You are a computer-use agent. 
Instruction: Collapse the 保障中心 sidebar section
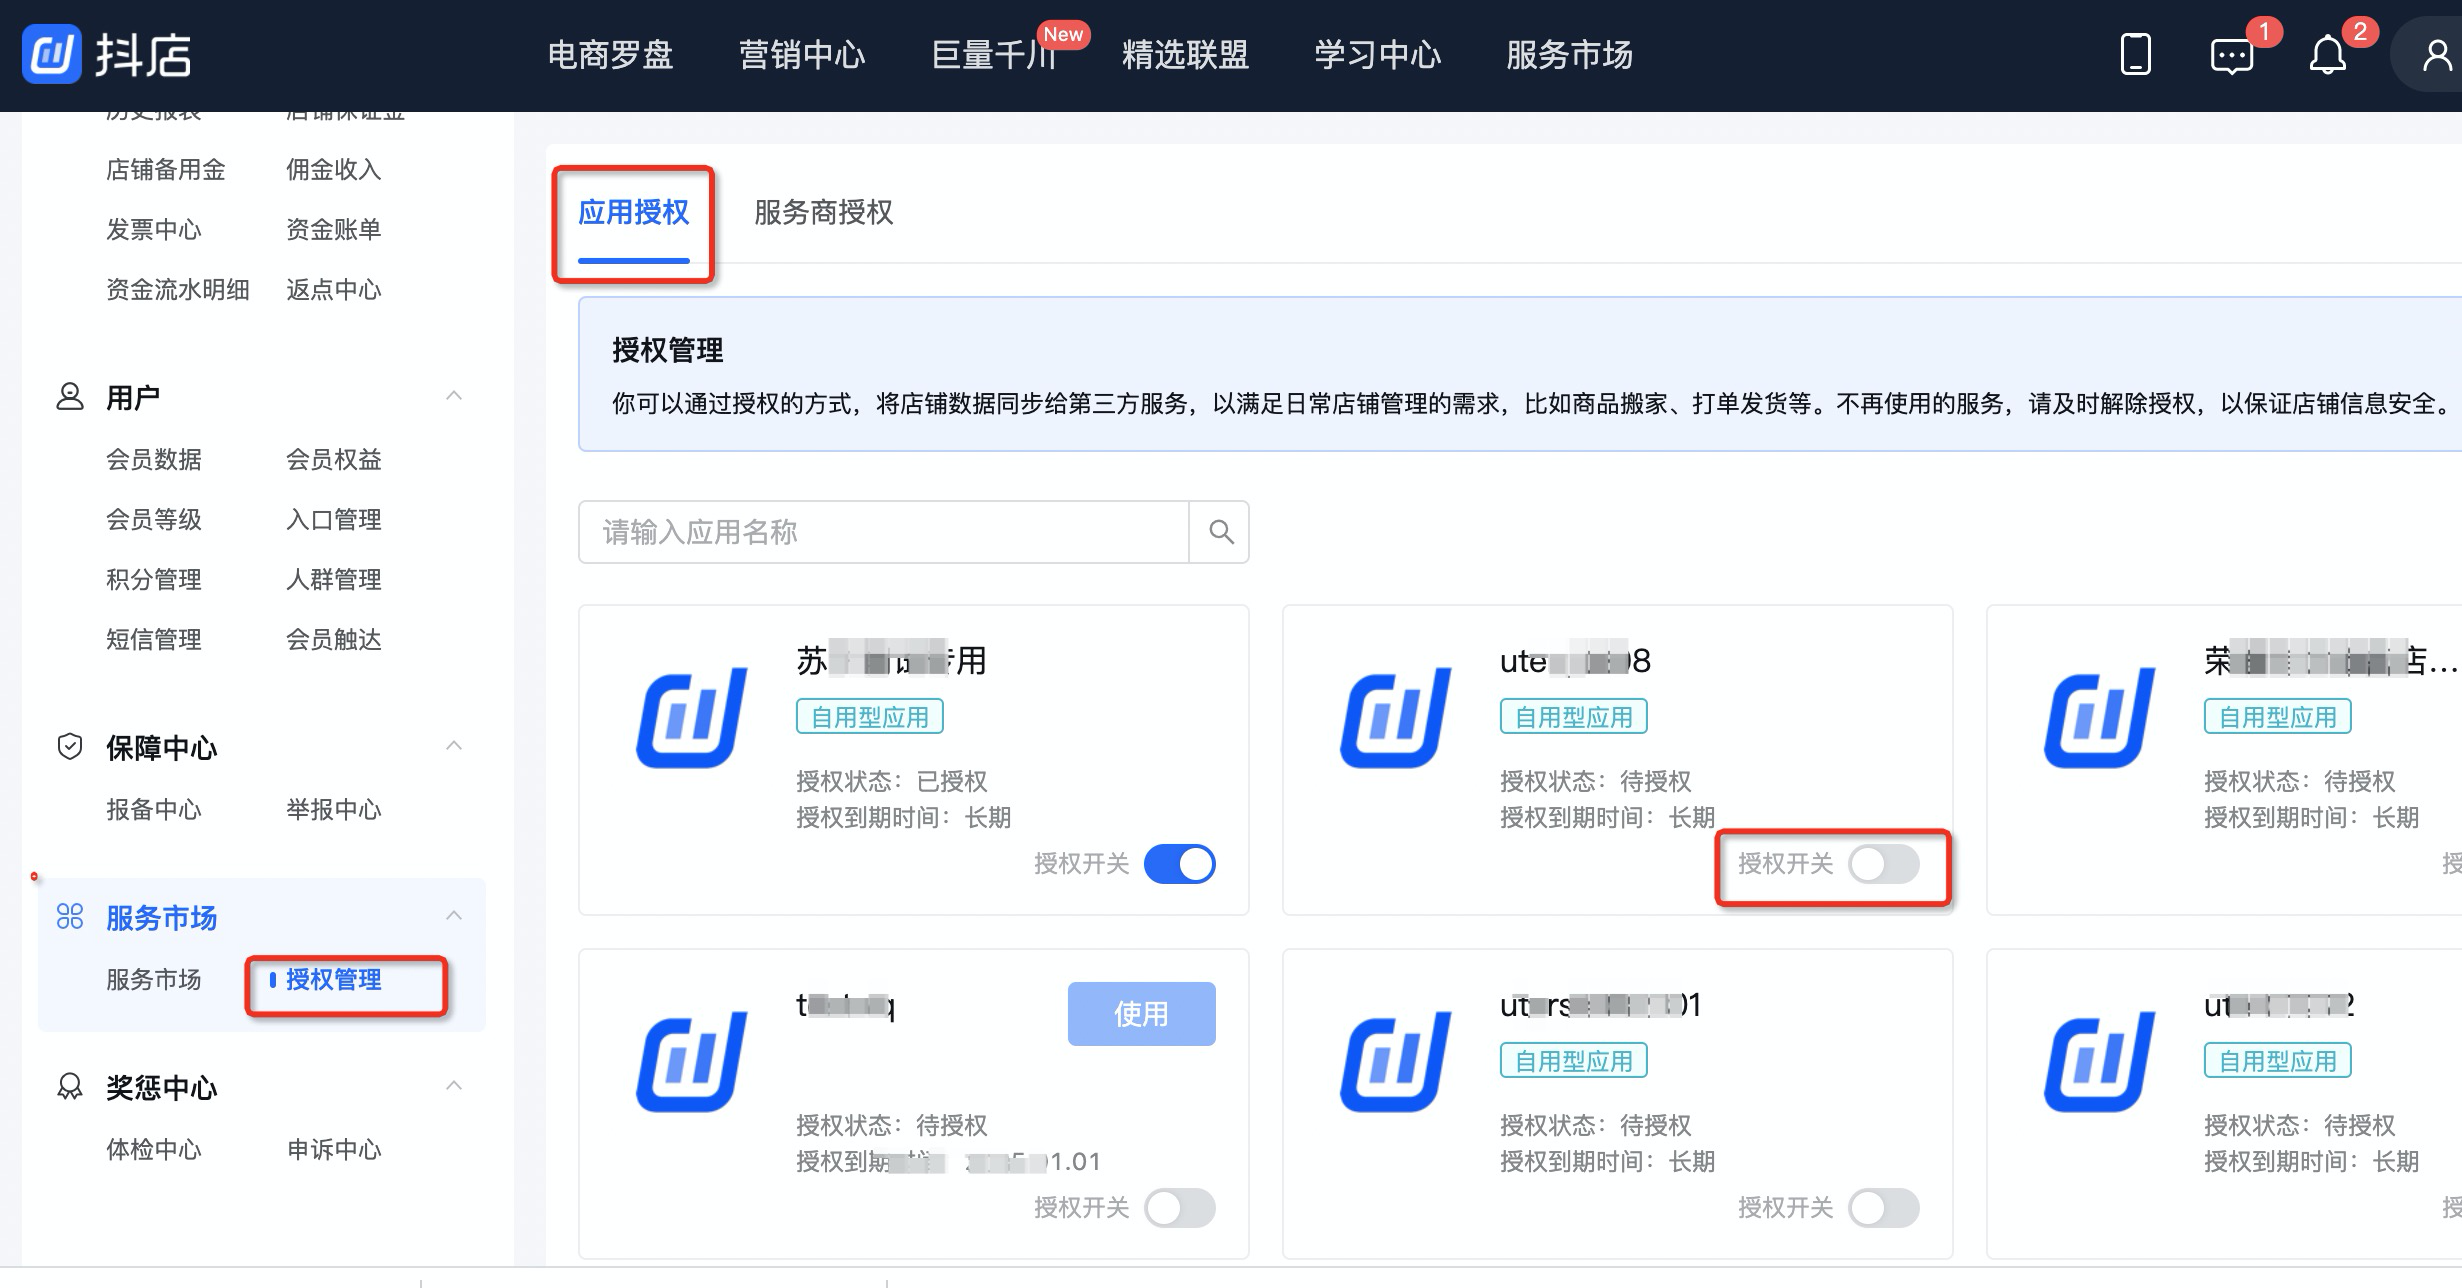click(x=454, y=746)
